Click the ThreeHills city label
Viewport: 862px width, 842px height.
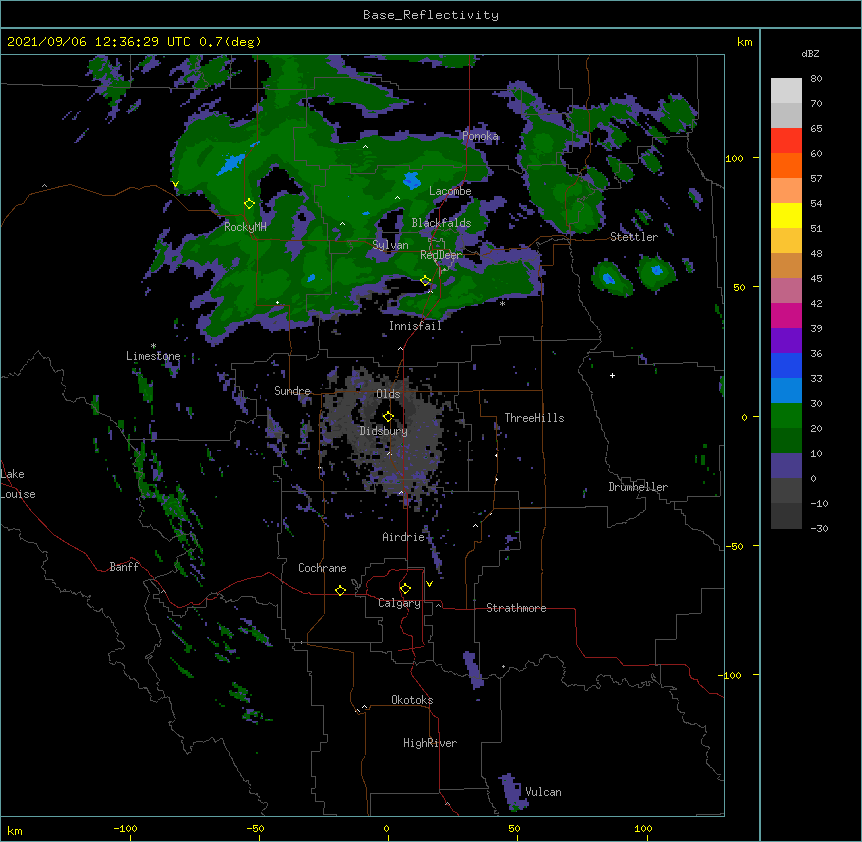tap(534, 418)
